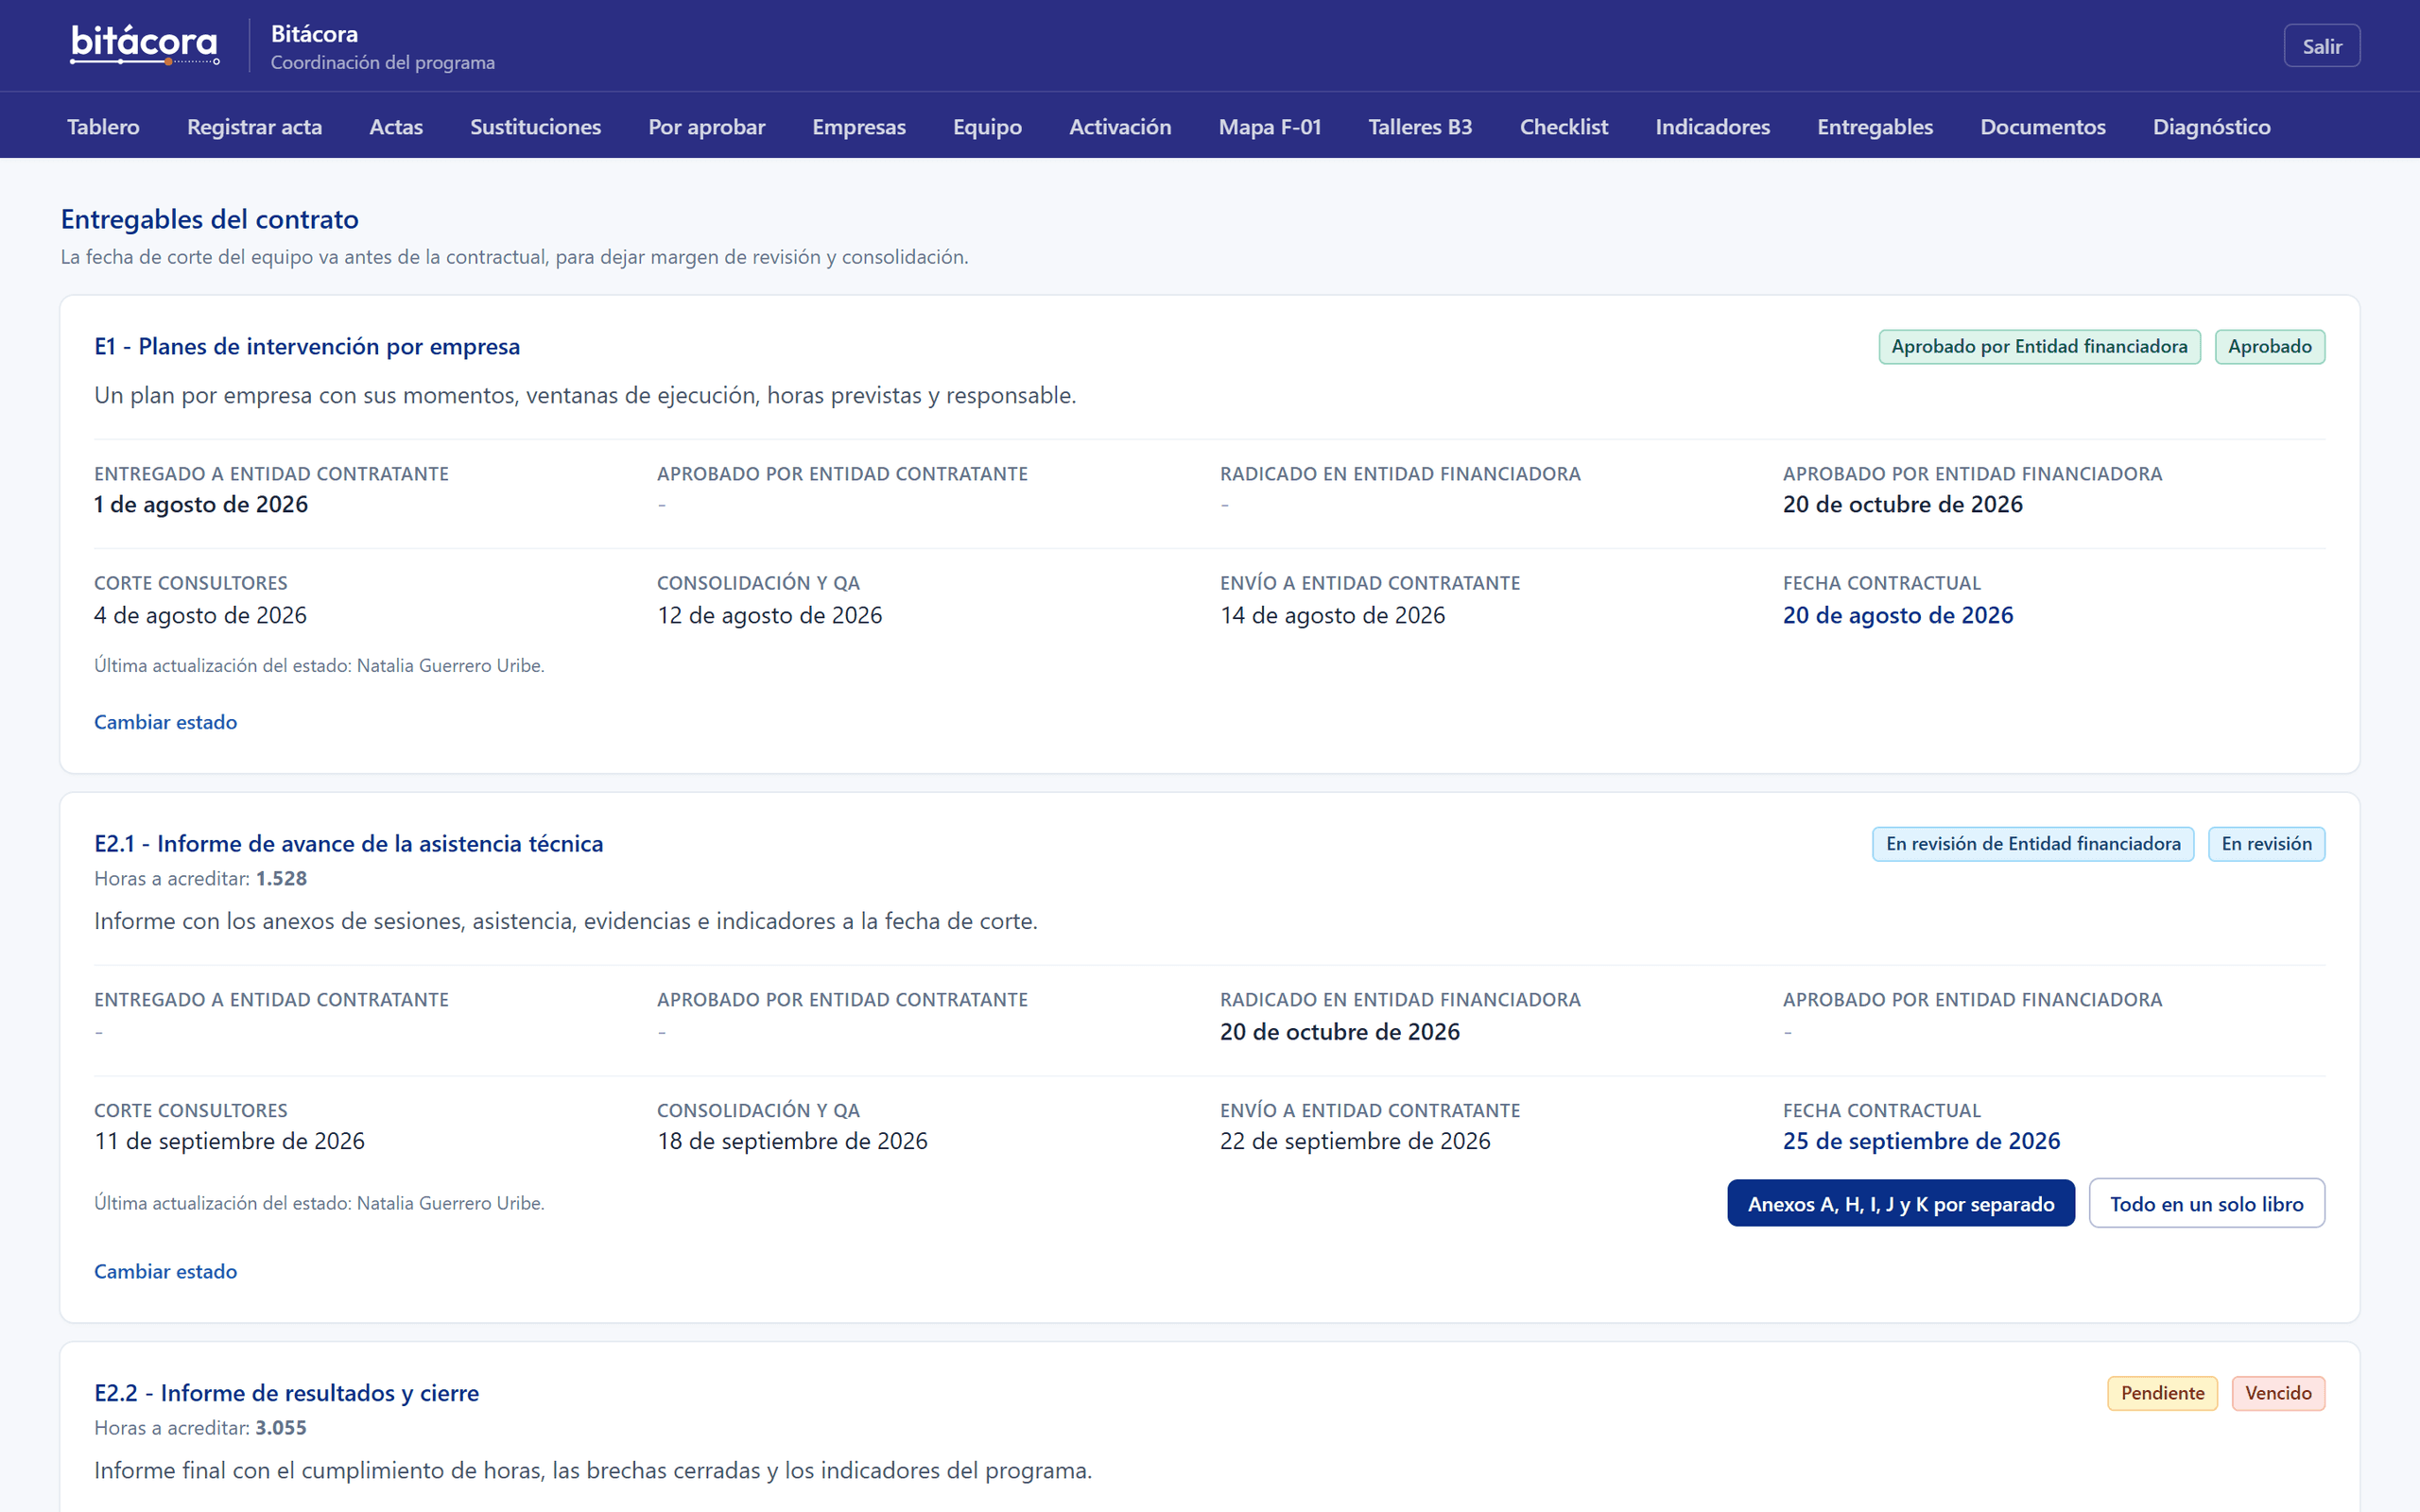This screenshot has height=1512, width=2420.
Task: Open the Actas section
Action: (396, 127)
